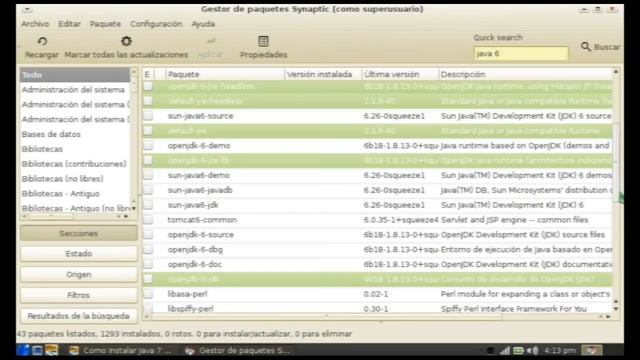640x360 pixels.
Task: Toggle status checkbox for openjdk-6-source
Action: (x=148, y=234)
